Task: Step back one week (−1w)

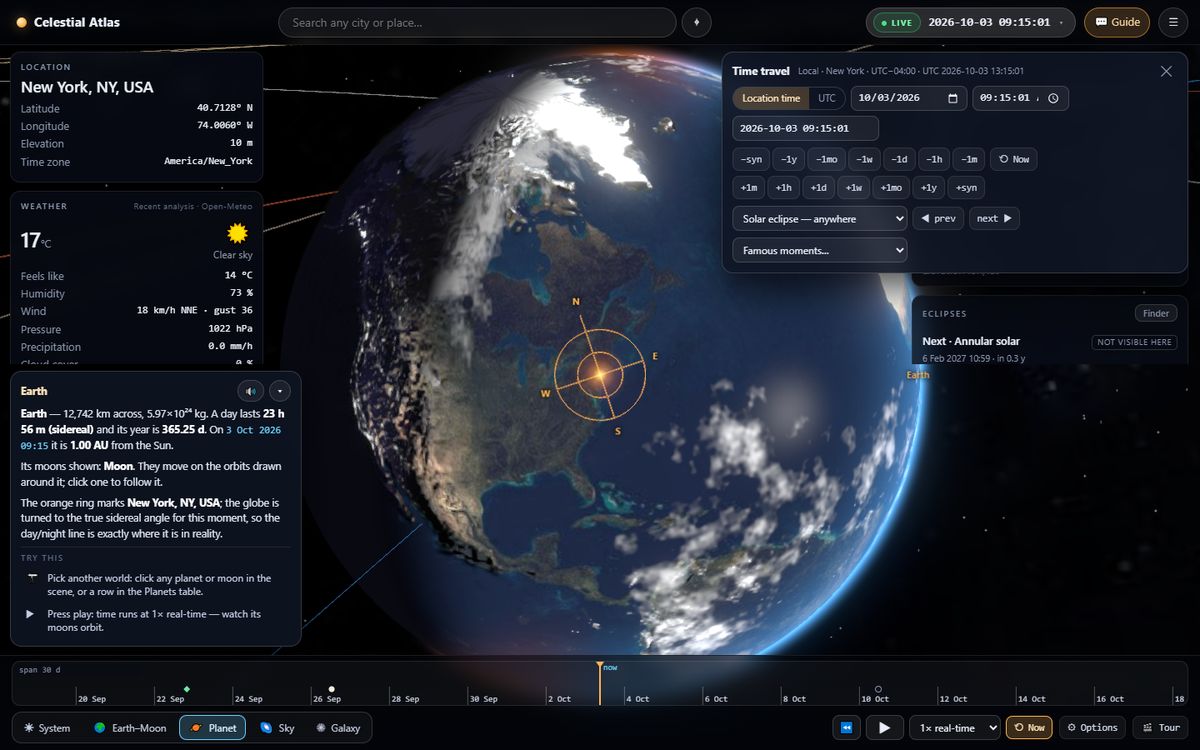Action: [x=865, y=159]
